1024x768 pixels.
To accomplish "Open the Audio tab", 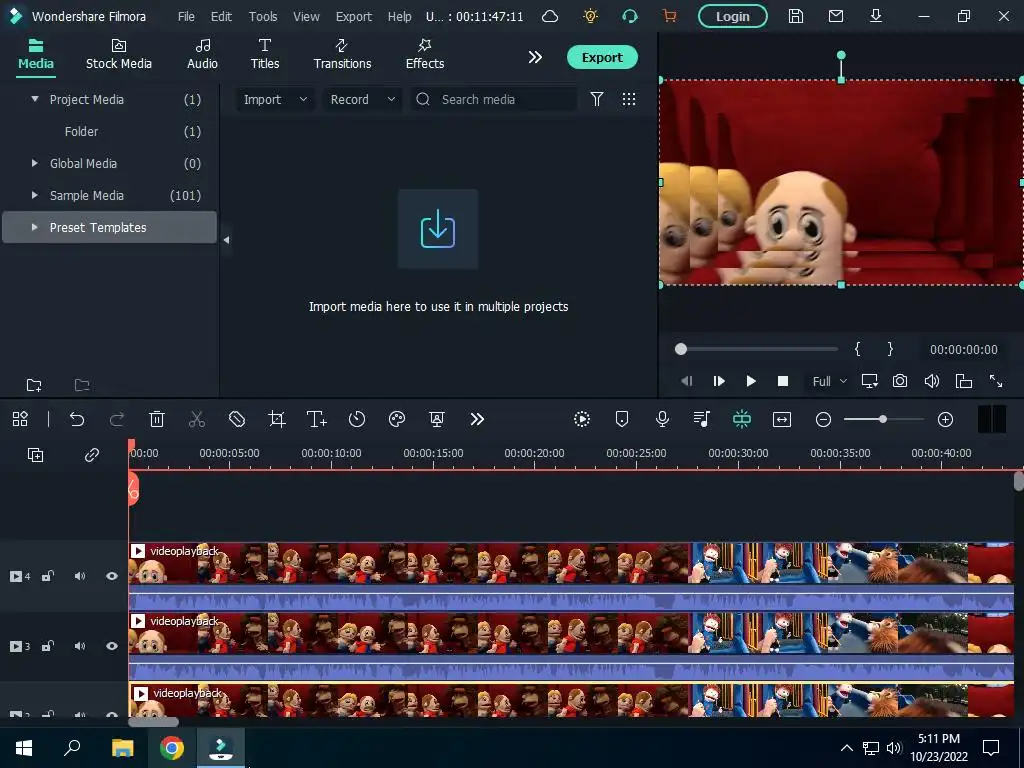I will pyautogui.click(x=202, y=54).
